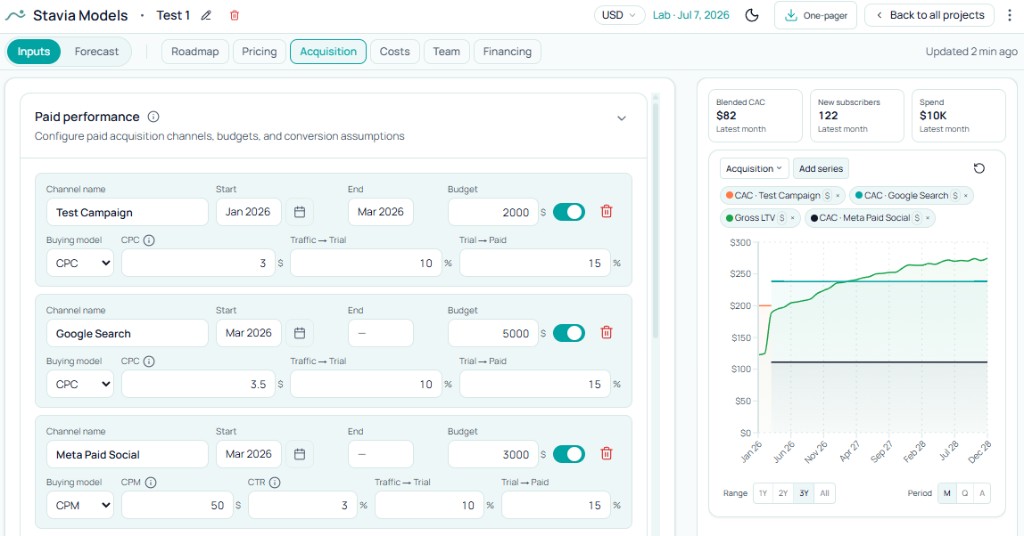
Task: Set chart period to monthly M
Action: tap(947, 493)
